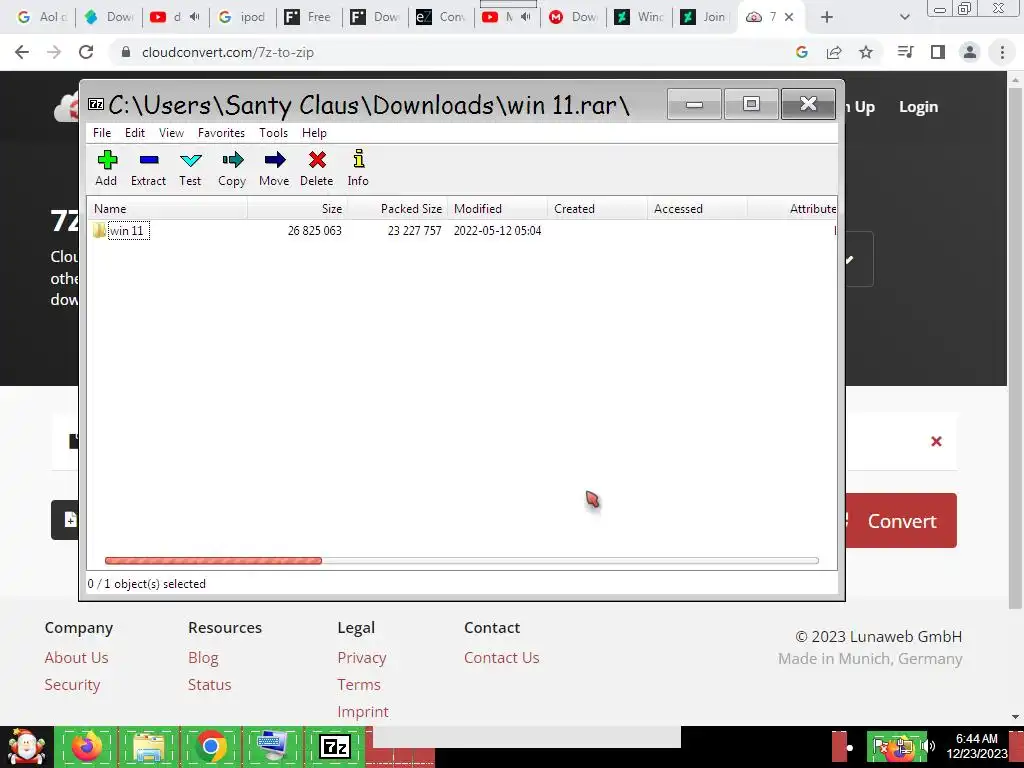The image size is (1024, 768).
Task: Open the Info toolbar item
Action: [x=358, y=168]
